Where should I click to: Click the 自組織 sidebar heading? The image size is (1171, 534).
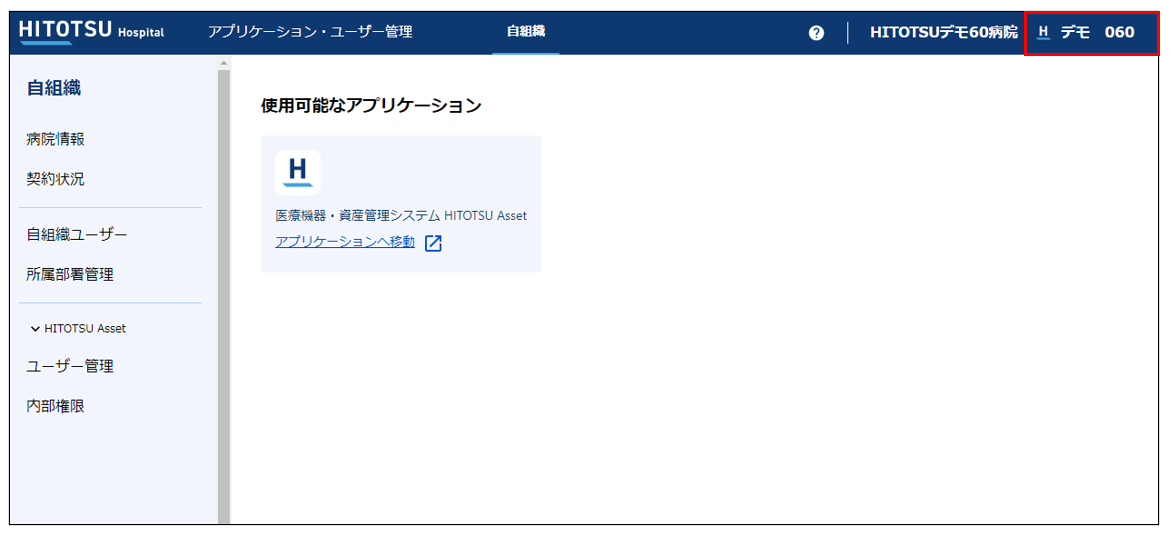coord(54,88)
